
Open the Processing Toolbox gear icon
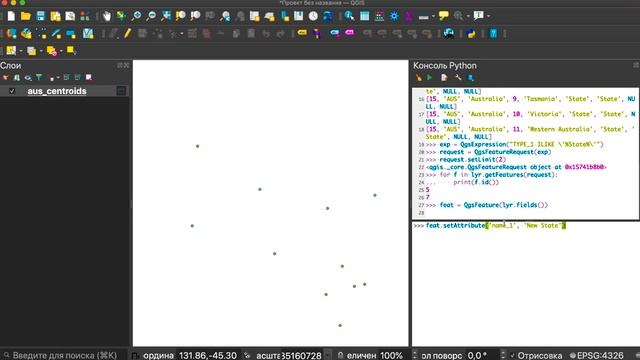point(394,16)
